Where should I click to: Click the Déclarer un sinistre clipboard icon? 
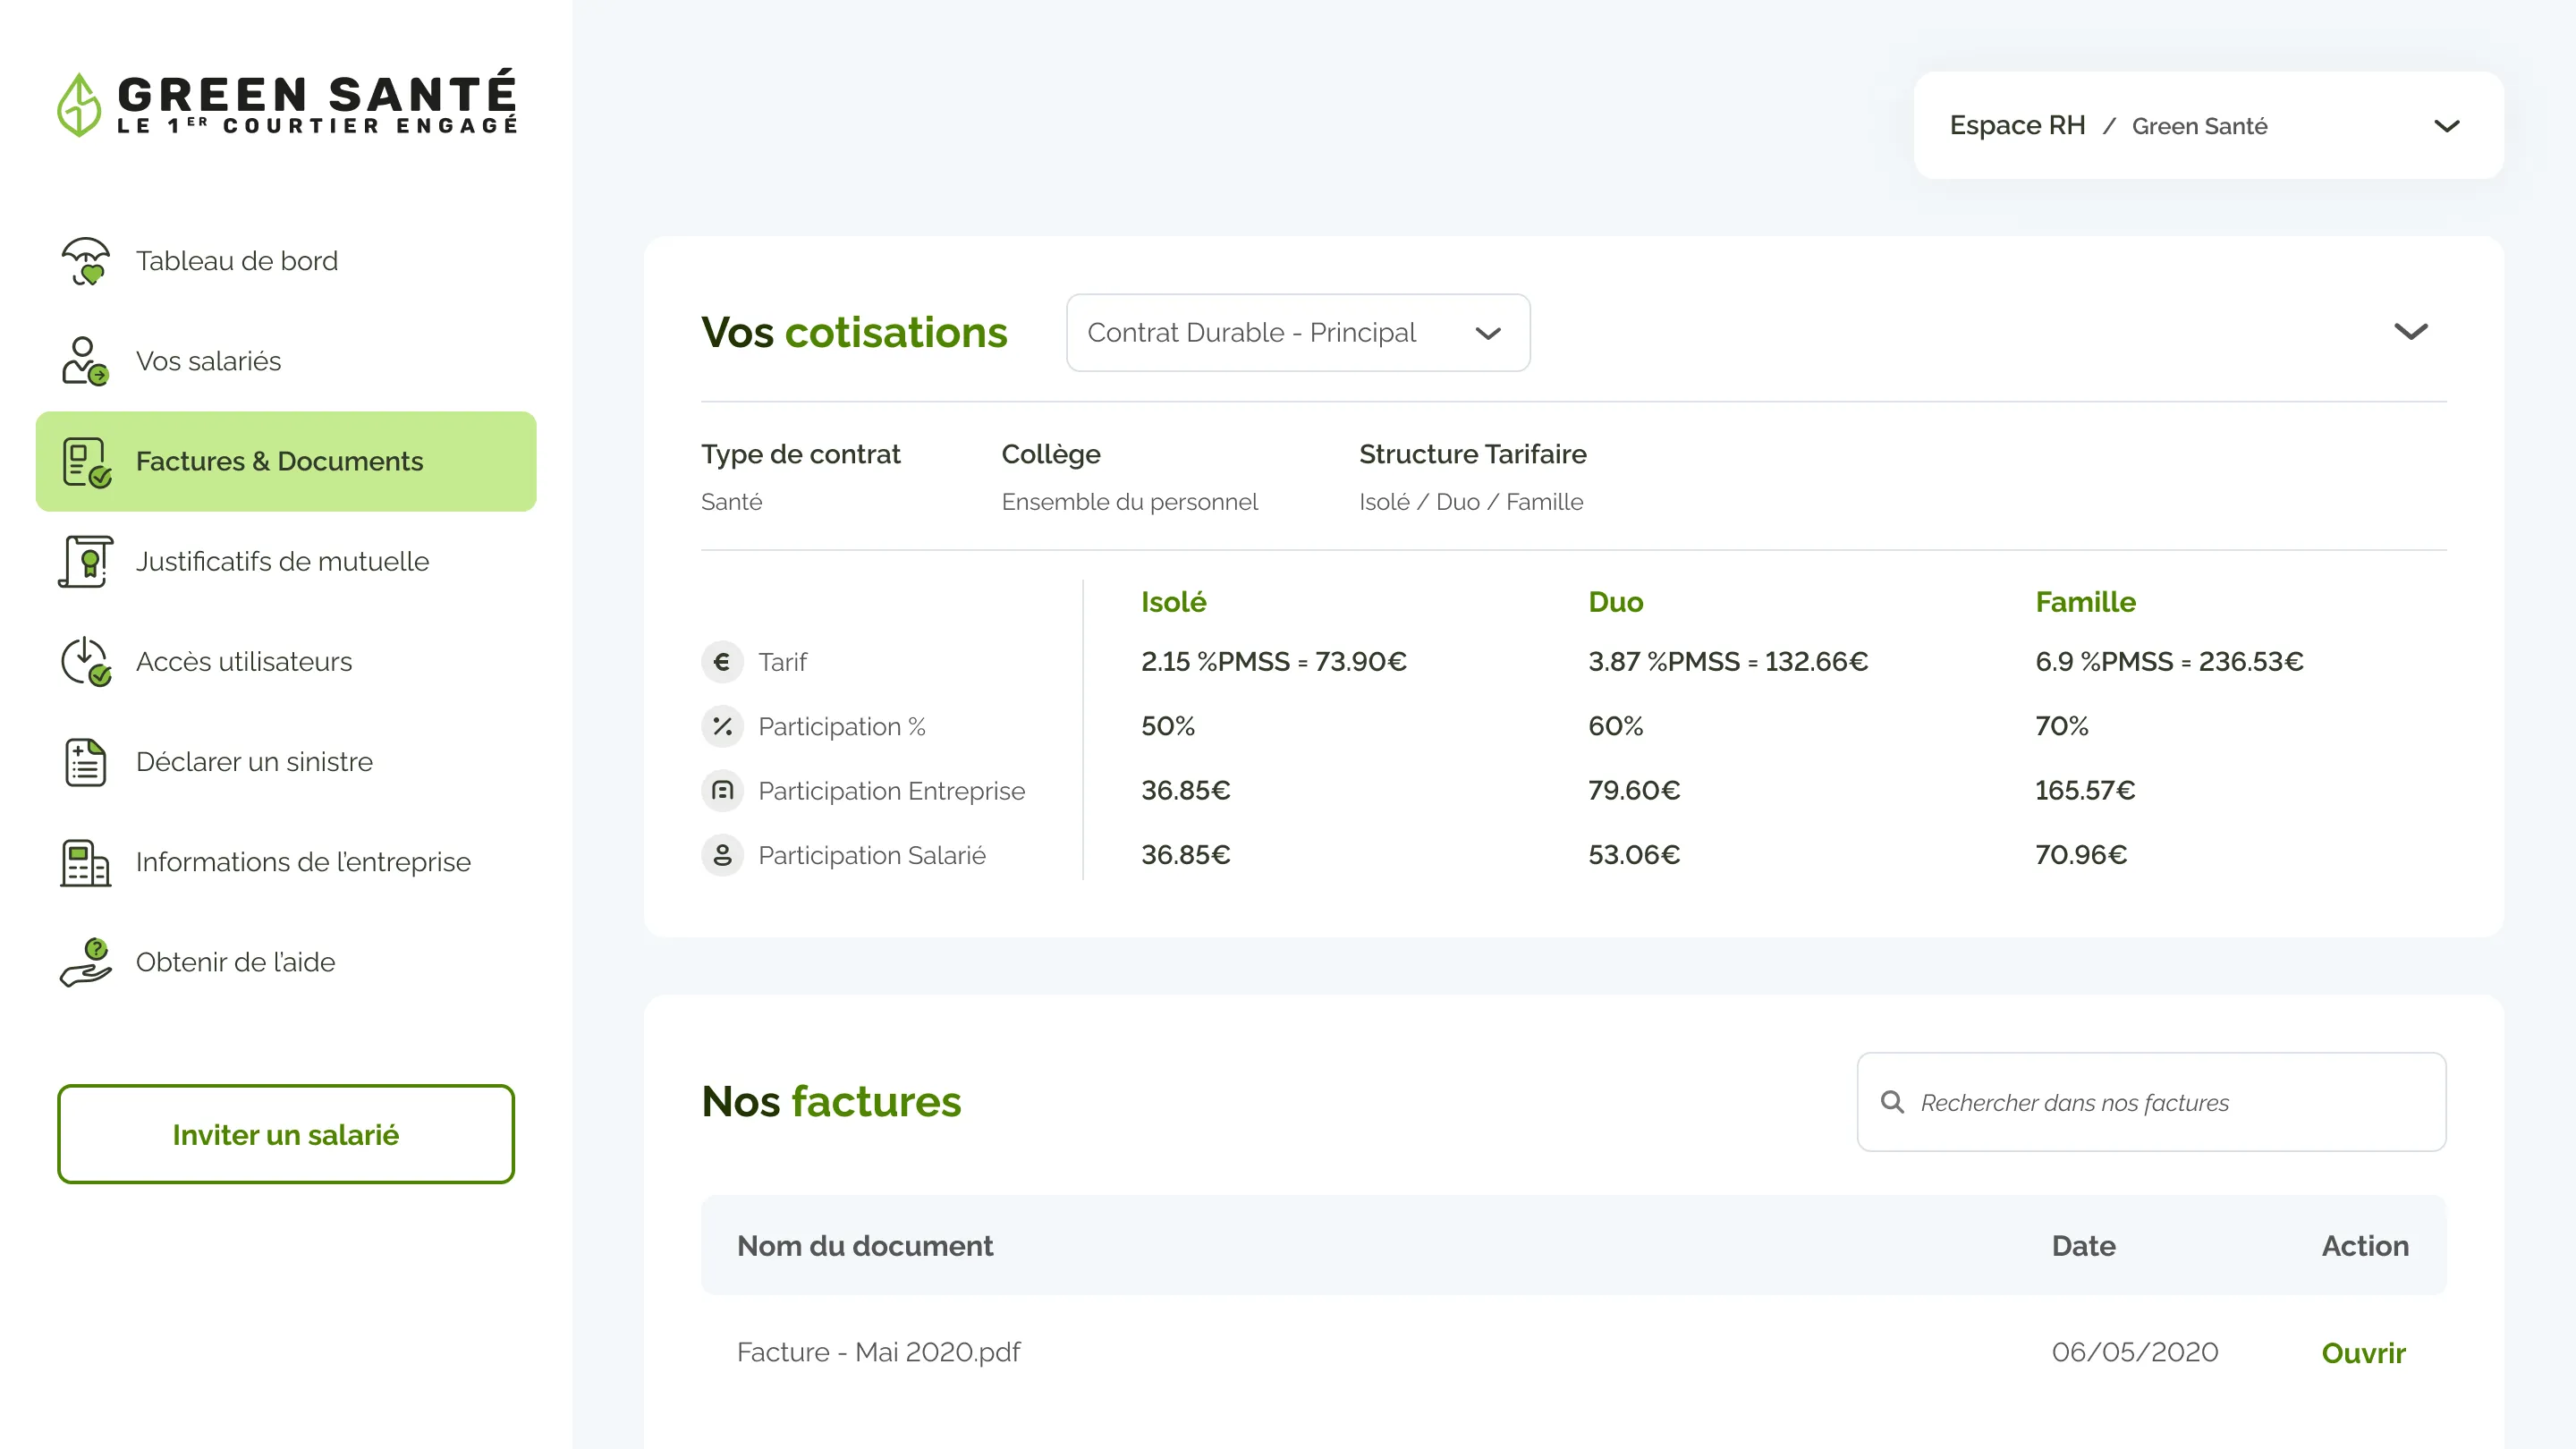[x=86, y=762]
